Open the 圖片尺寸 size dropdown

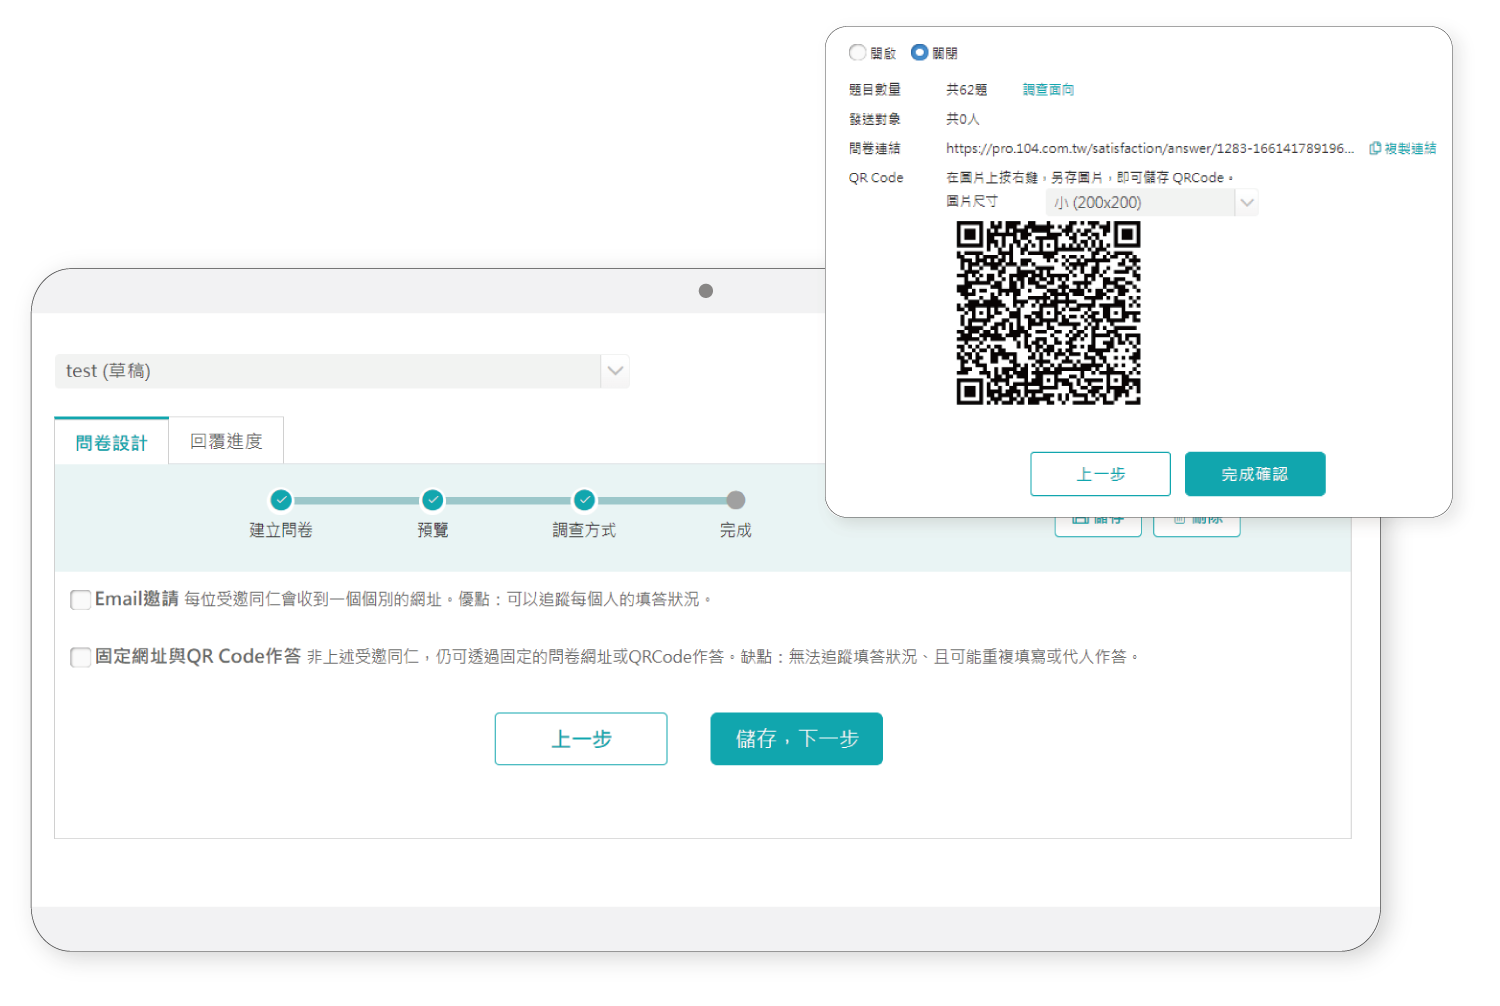(1152, 203)
